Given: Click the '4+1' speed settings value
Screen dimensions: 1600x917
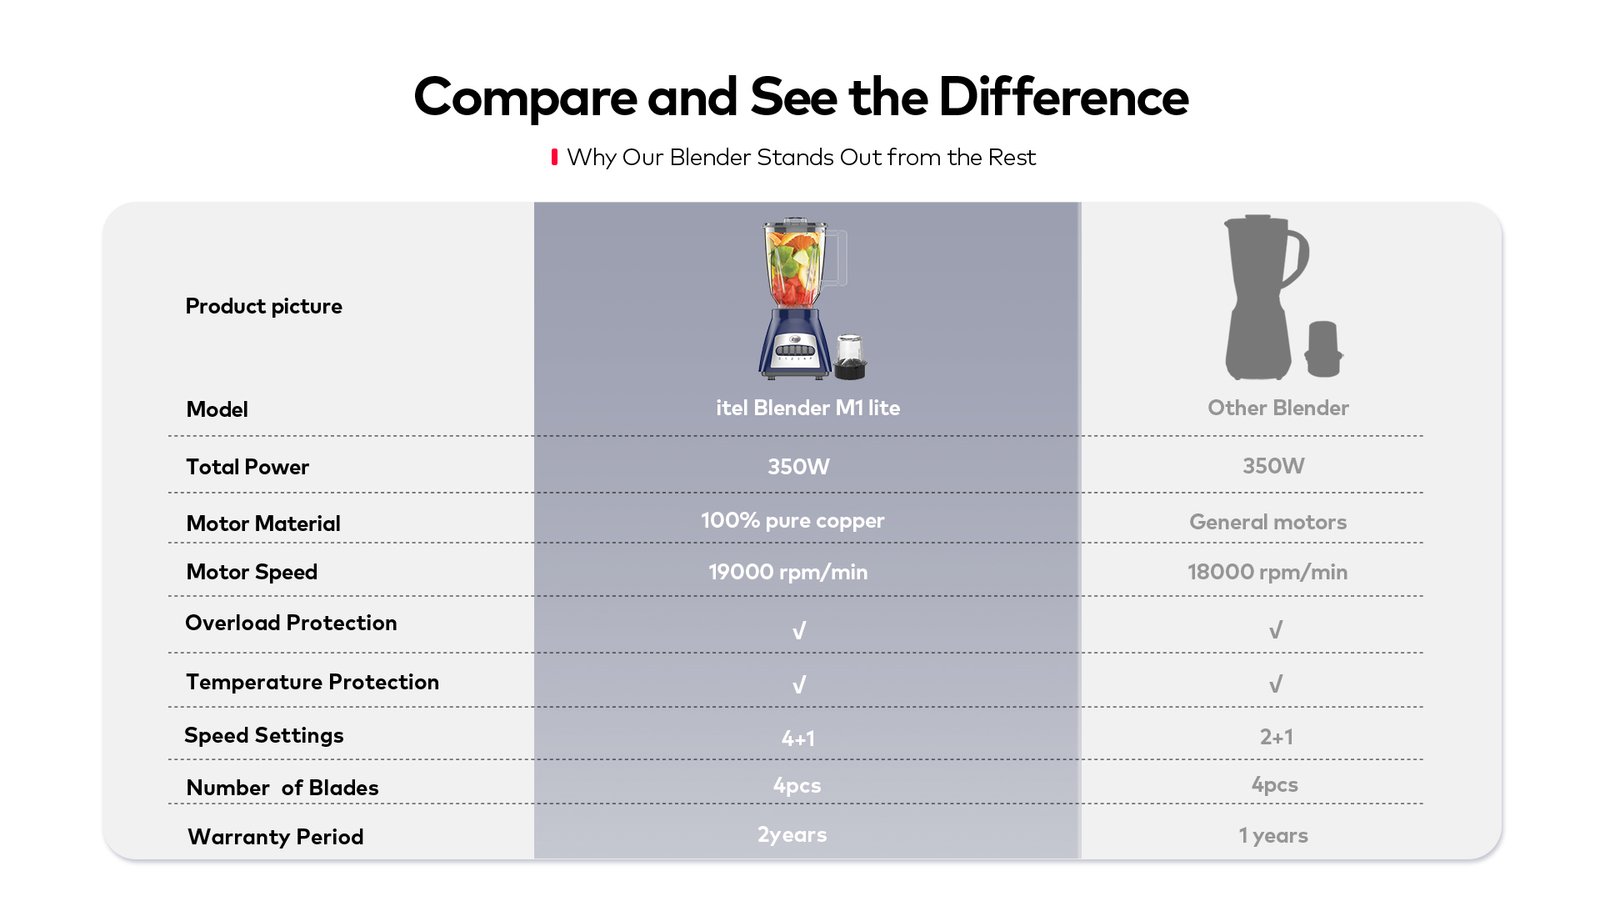Looking at the screenshot, I should 798,738.
